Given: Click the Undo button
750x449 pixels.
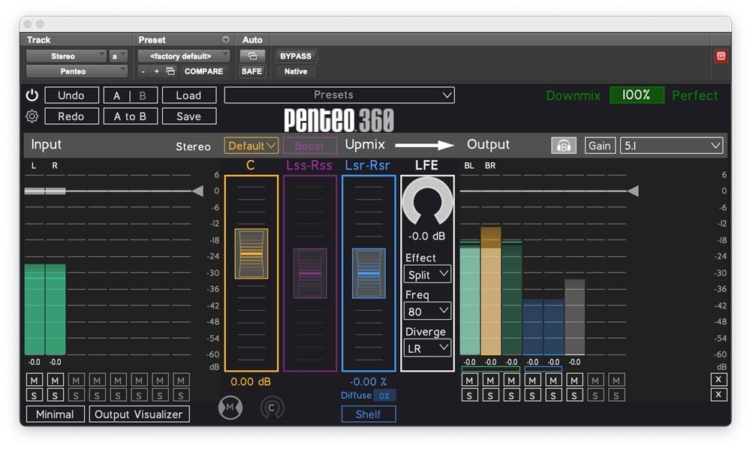Looking at the screenshot, I should pyautogui.click(x=71, y=96).
